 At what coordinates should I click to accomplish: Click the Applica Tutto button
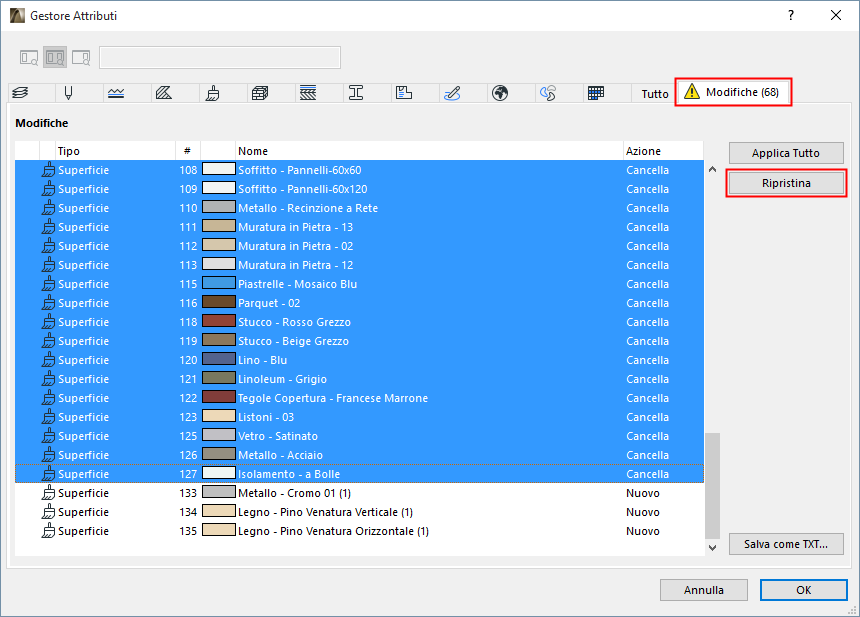[x=786, y=153]
